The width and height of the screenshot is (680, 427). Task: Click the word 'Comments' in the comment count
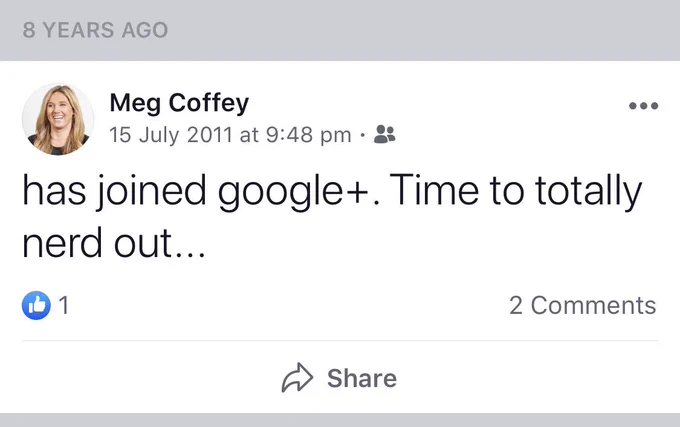594,305
